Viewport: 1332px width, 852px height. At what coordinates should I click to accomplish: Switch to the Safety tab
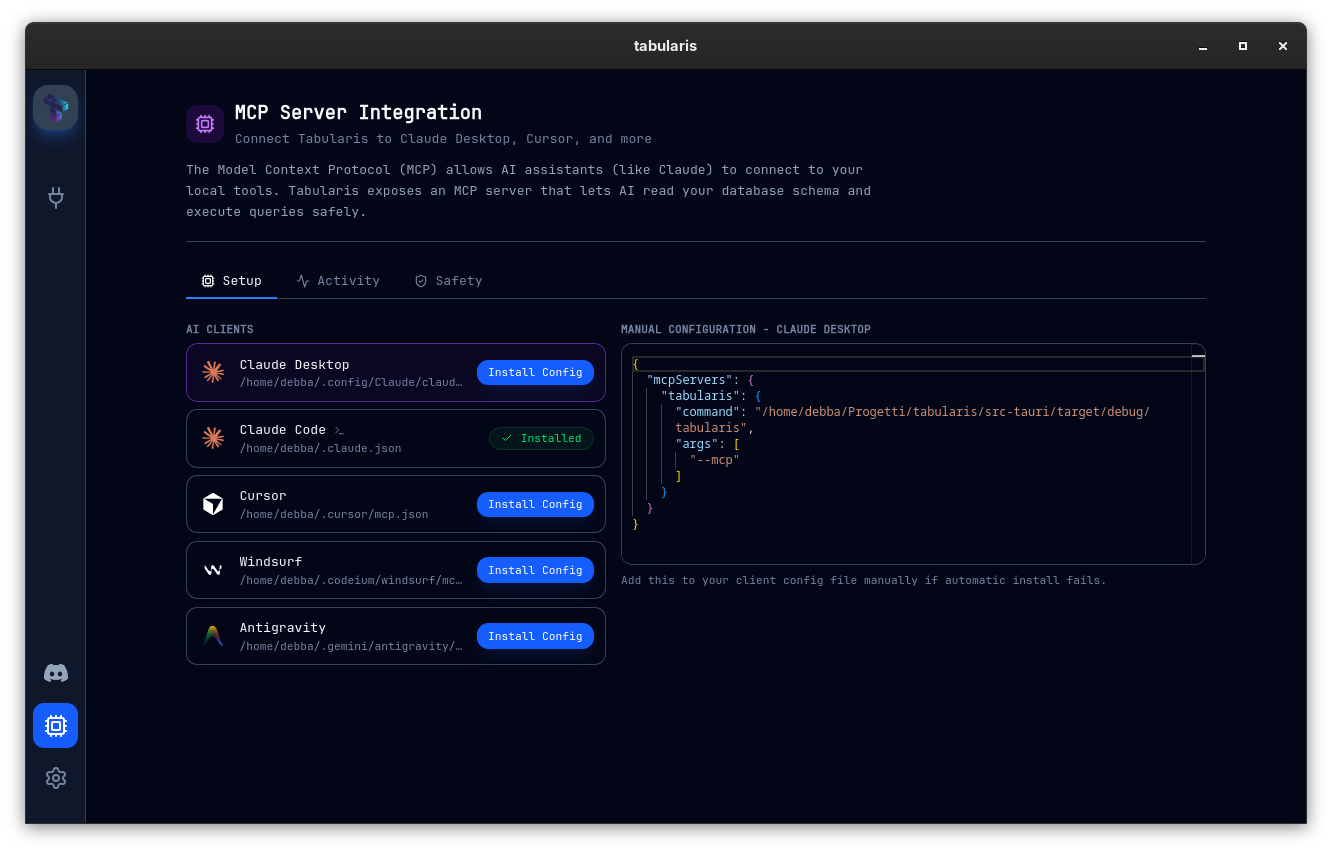click(x=449, y=281)
